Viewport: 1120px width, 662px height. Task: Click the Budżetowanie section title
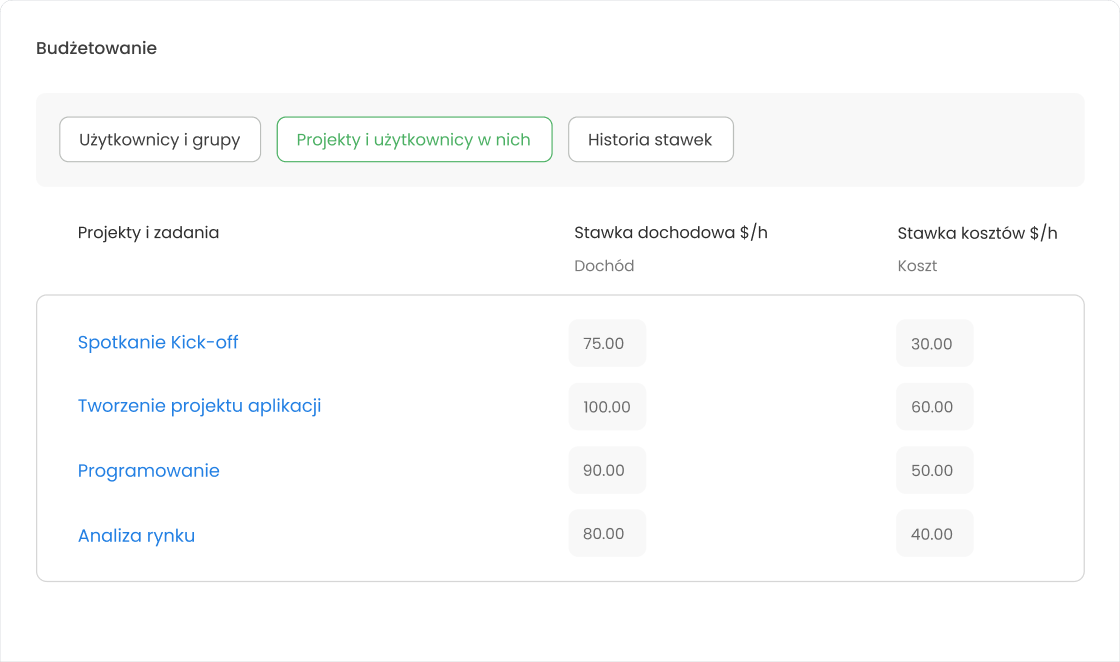point(96,48)
